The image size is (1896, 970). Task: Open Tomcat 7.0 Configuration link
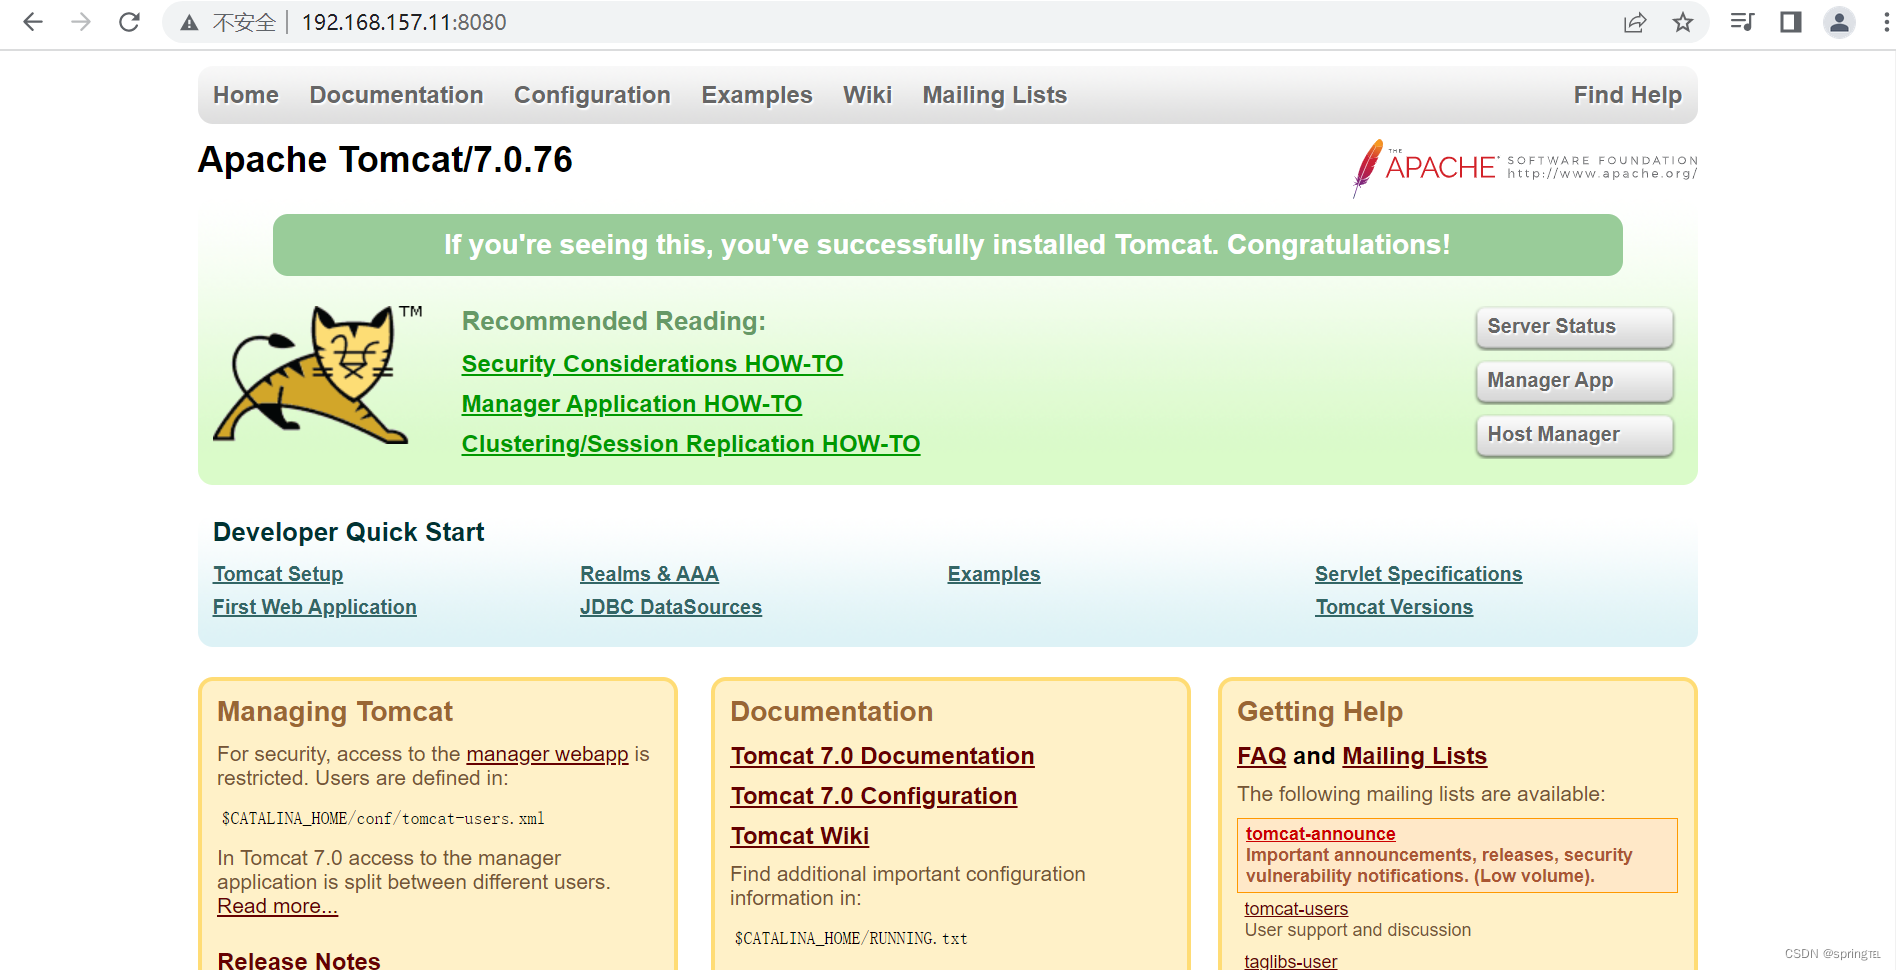click(x=874, y=796)
